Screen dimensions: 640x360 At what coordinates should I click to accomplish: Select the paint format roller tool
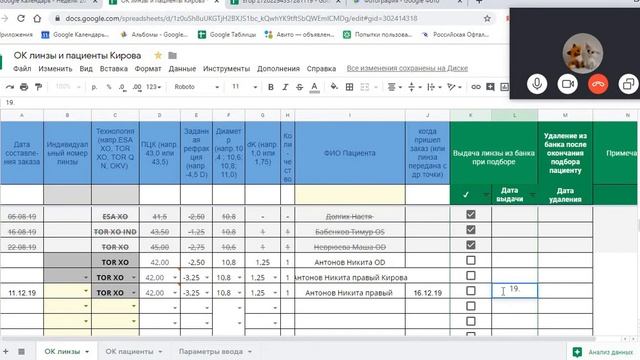[x=38, y=87]
